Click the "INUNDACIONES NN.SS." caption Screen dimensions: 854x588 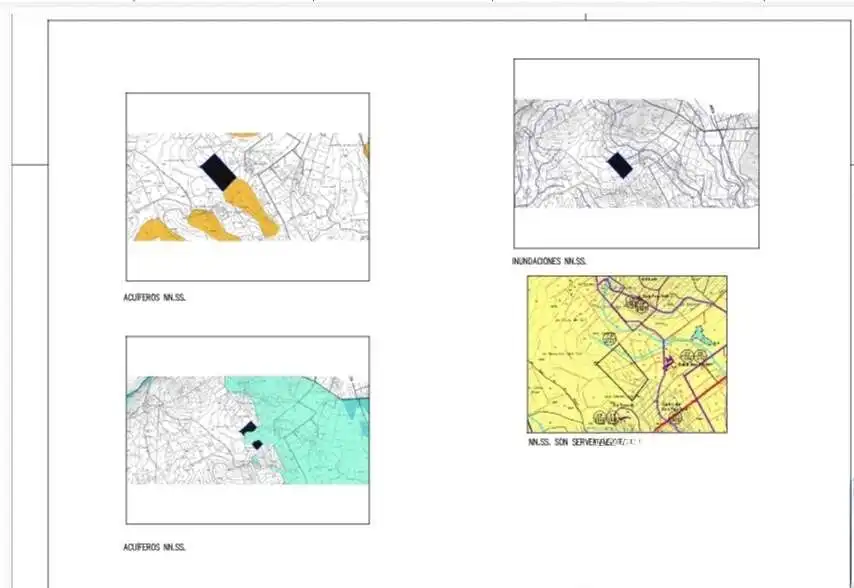tap(549, 261)
